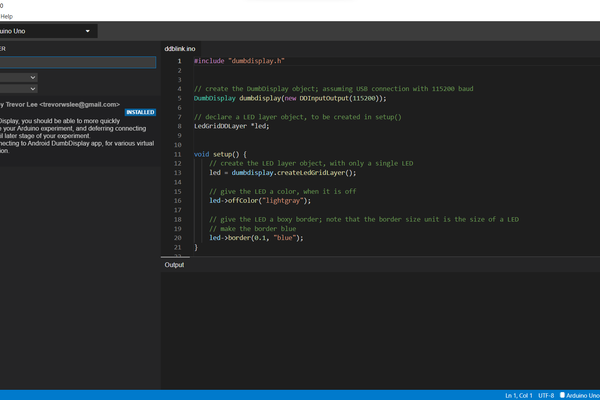Image resolution: width=600 pixels, height=400 pixels.
Task: Open the Help menu
Action: click(7, 16)
